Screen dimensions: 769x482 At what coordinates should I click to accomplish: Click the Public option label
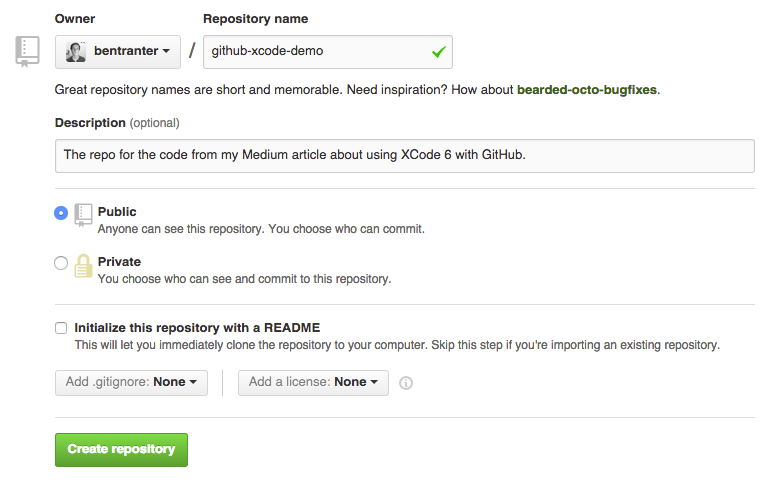click(x=117, y=212)
